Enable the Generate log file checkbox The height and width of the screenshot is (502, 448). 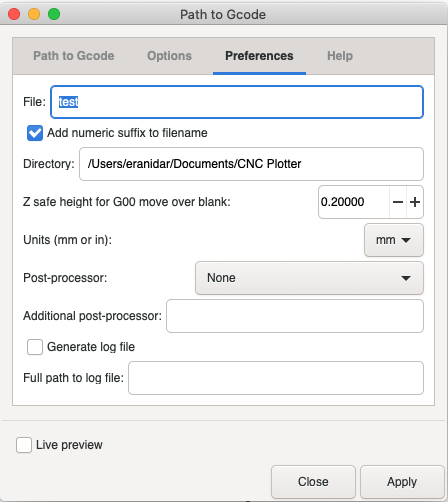click(35, 347)
